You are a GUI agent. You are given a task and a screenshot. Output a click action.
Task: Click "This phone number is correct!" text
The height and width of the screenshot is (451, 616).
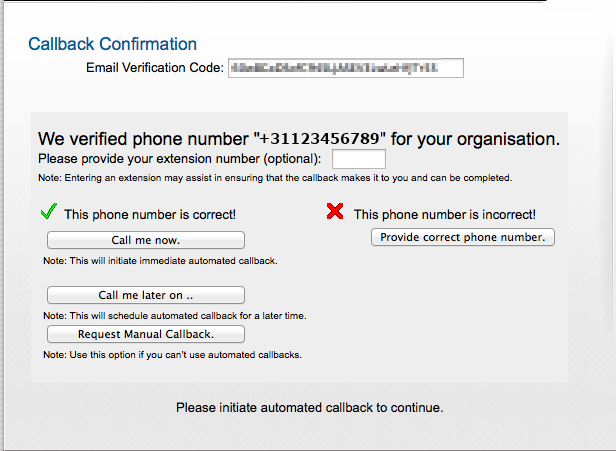point(150,214)
